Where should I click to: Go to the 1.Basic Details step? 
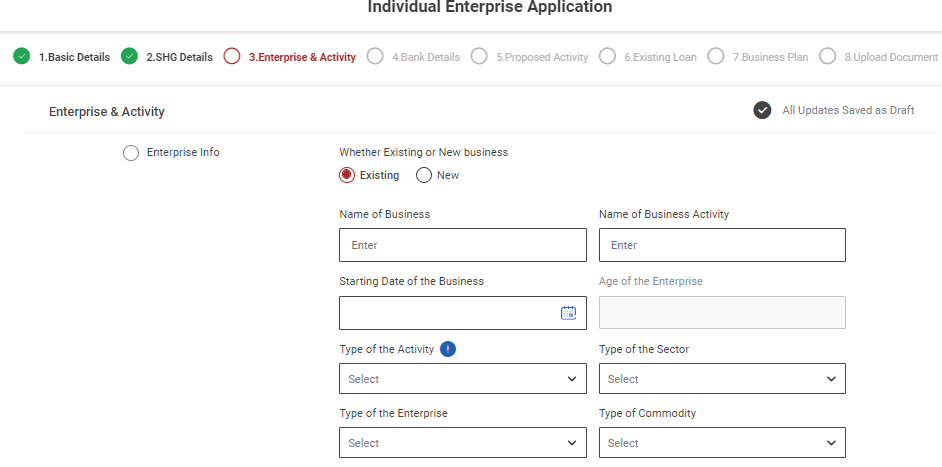(x=74, y=57)
